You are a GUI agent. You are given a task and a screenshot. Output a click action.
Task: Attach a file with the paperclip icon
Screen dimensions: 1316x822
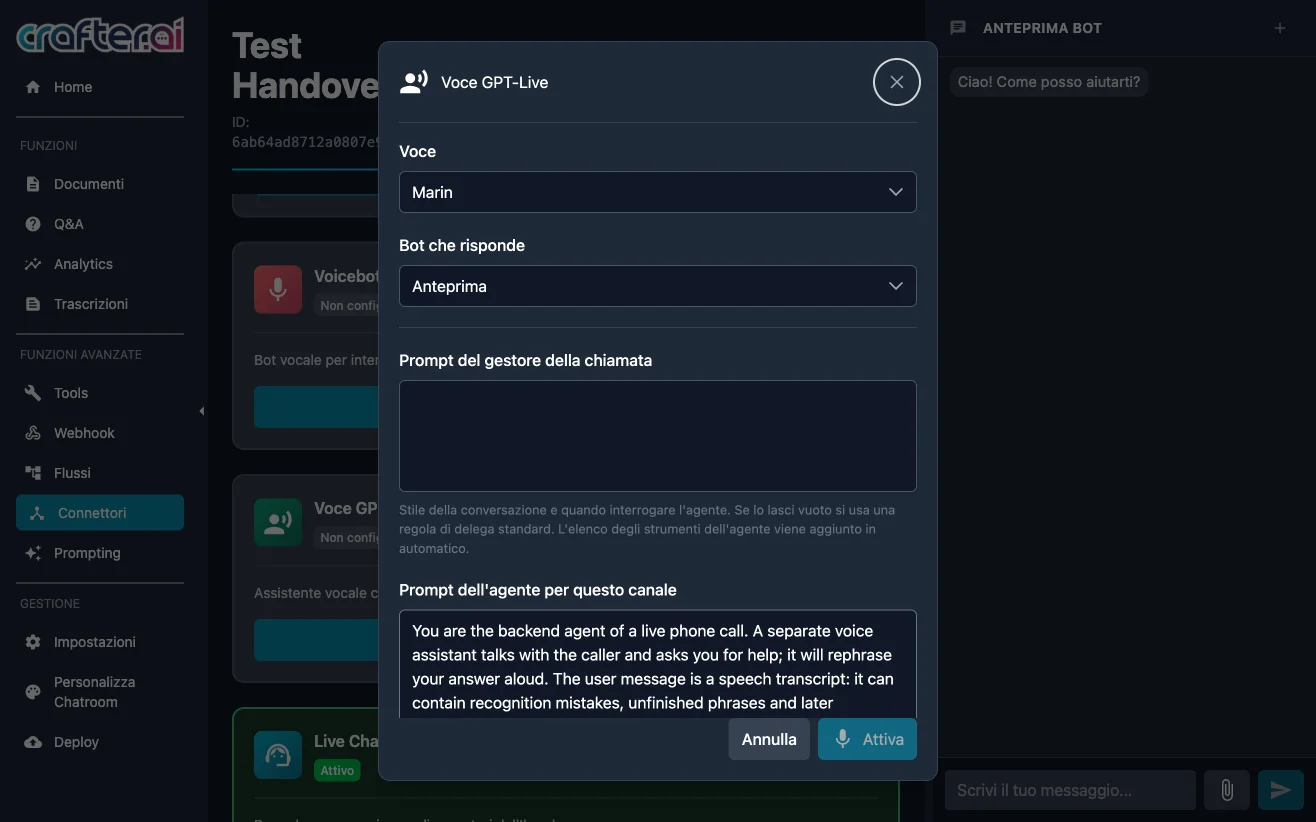1227,790
